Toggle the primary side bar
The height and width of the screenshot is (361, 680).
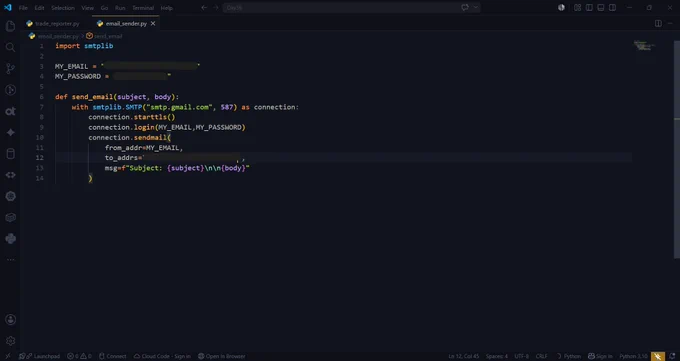click(589, 7)
